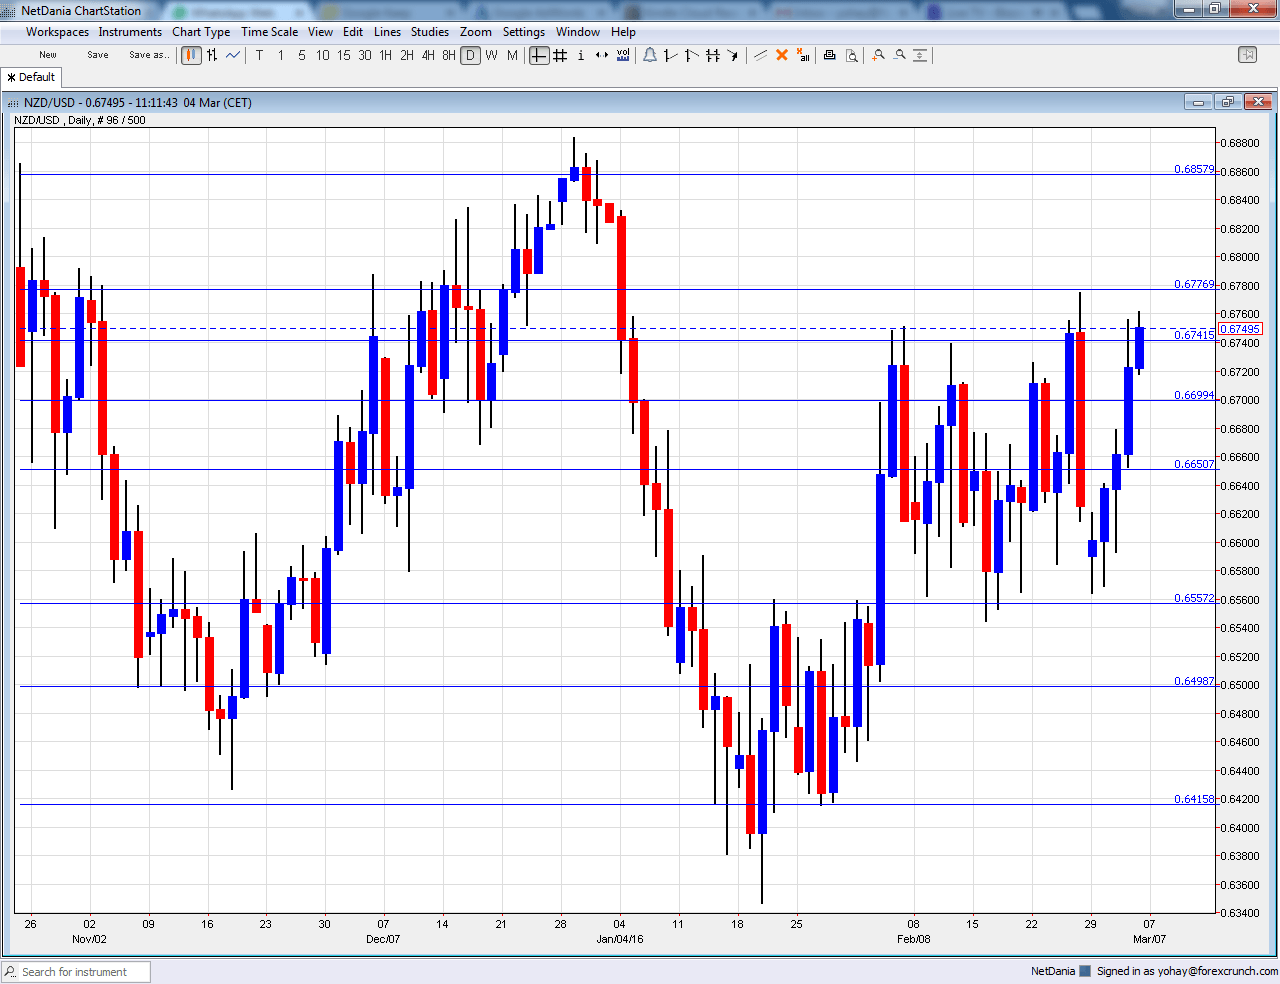
Task: Click the Save as... workspace button
Action: click(x=149, y=55)
